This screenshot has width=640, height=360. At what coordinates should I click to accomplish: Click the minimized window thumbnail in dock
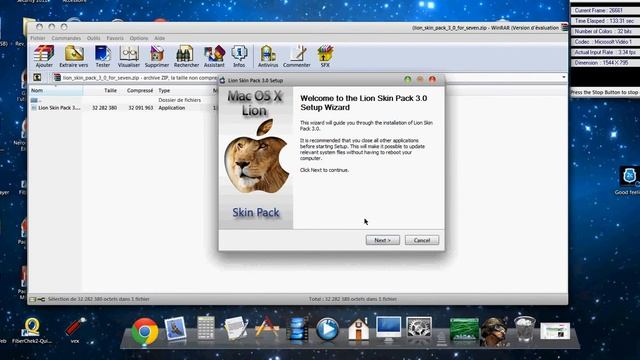click(555, 331)
